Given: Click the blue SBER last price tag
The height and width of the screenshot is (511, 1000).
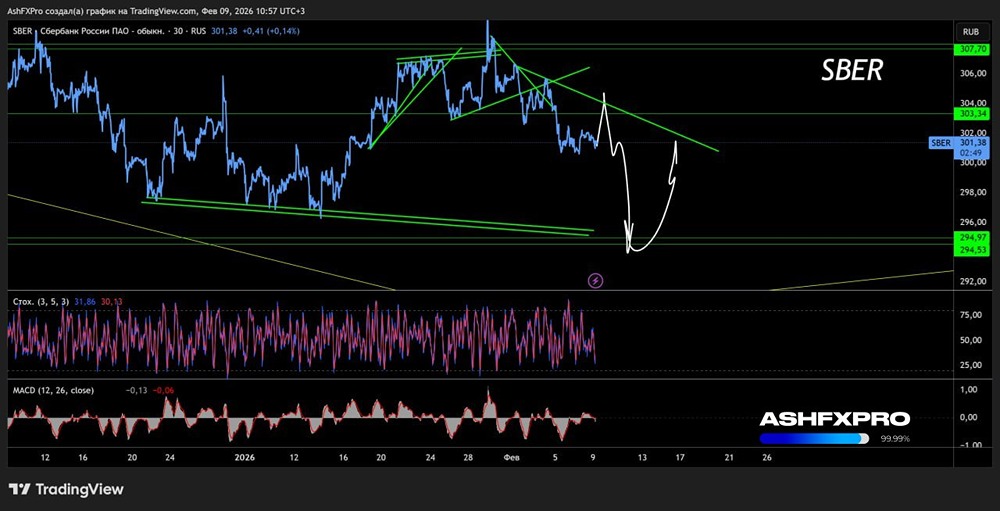Looking at the screenshot, I should click(x=961, y=147).
